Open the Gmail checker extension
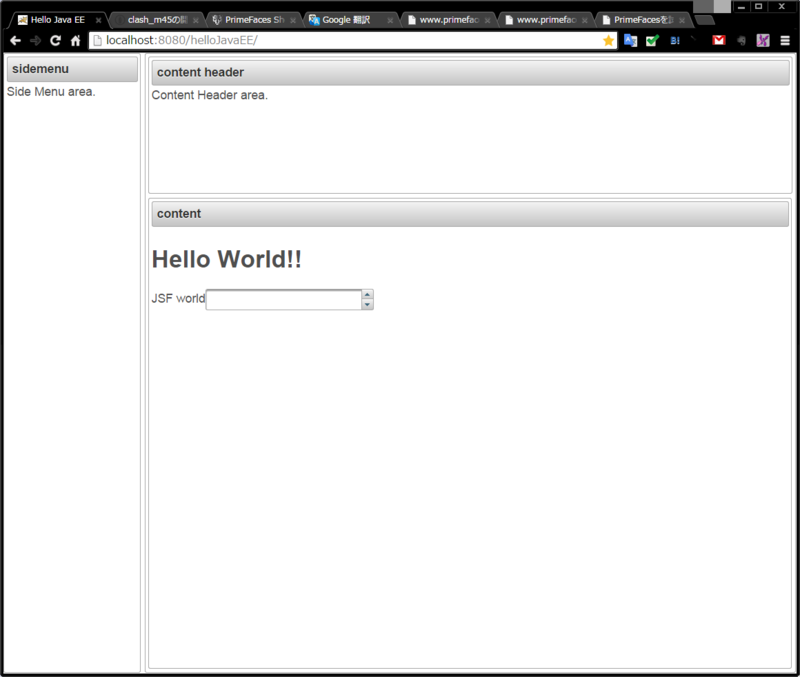Screen dimensions: 800x677 pos(719,40)
